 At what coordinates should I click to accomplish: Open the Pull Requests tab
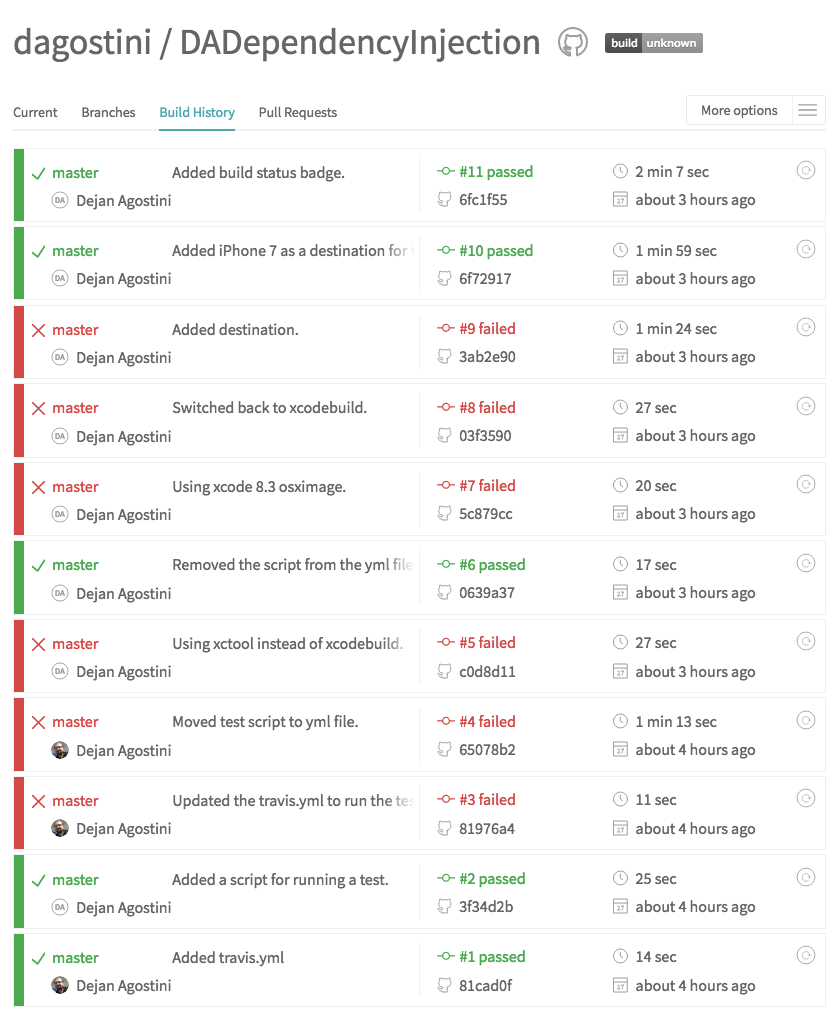[298, 113]
